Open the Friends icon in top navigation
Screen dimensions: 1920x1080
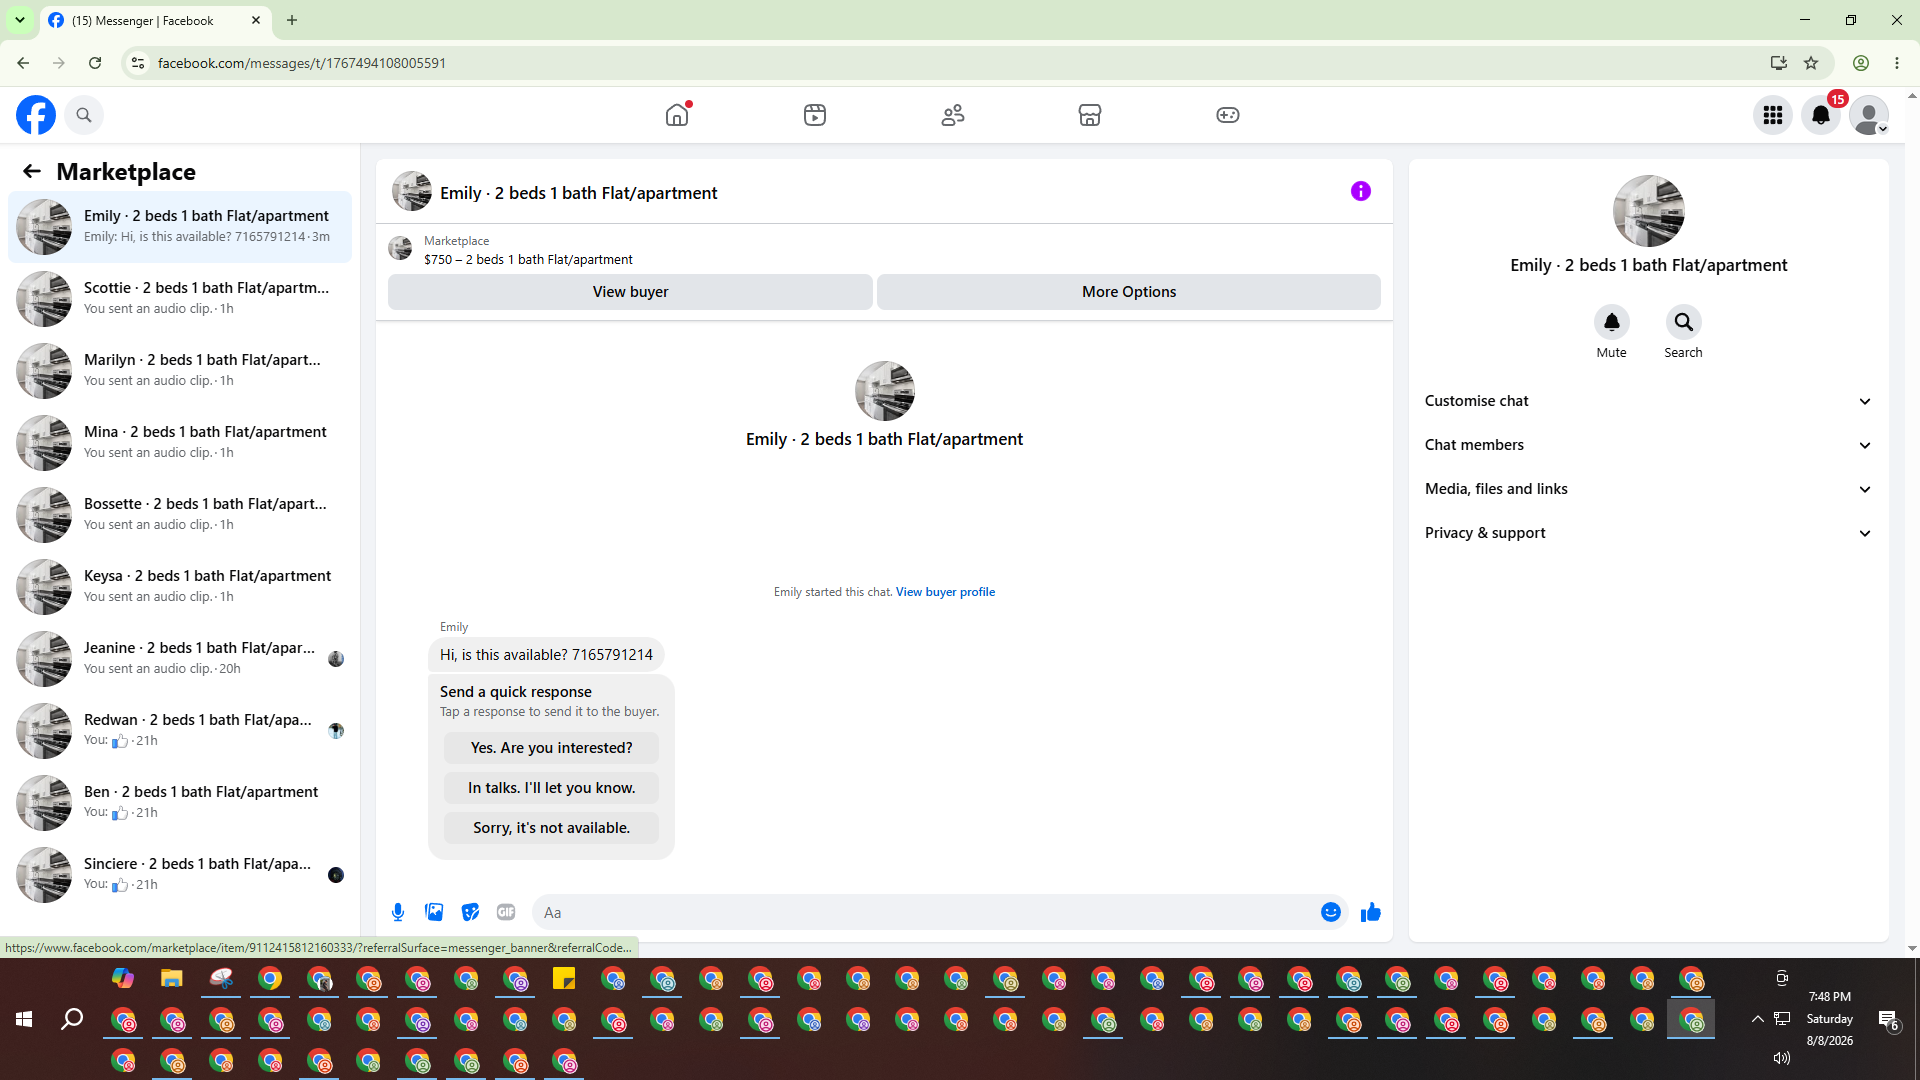[x=953, y=115]
